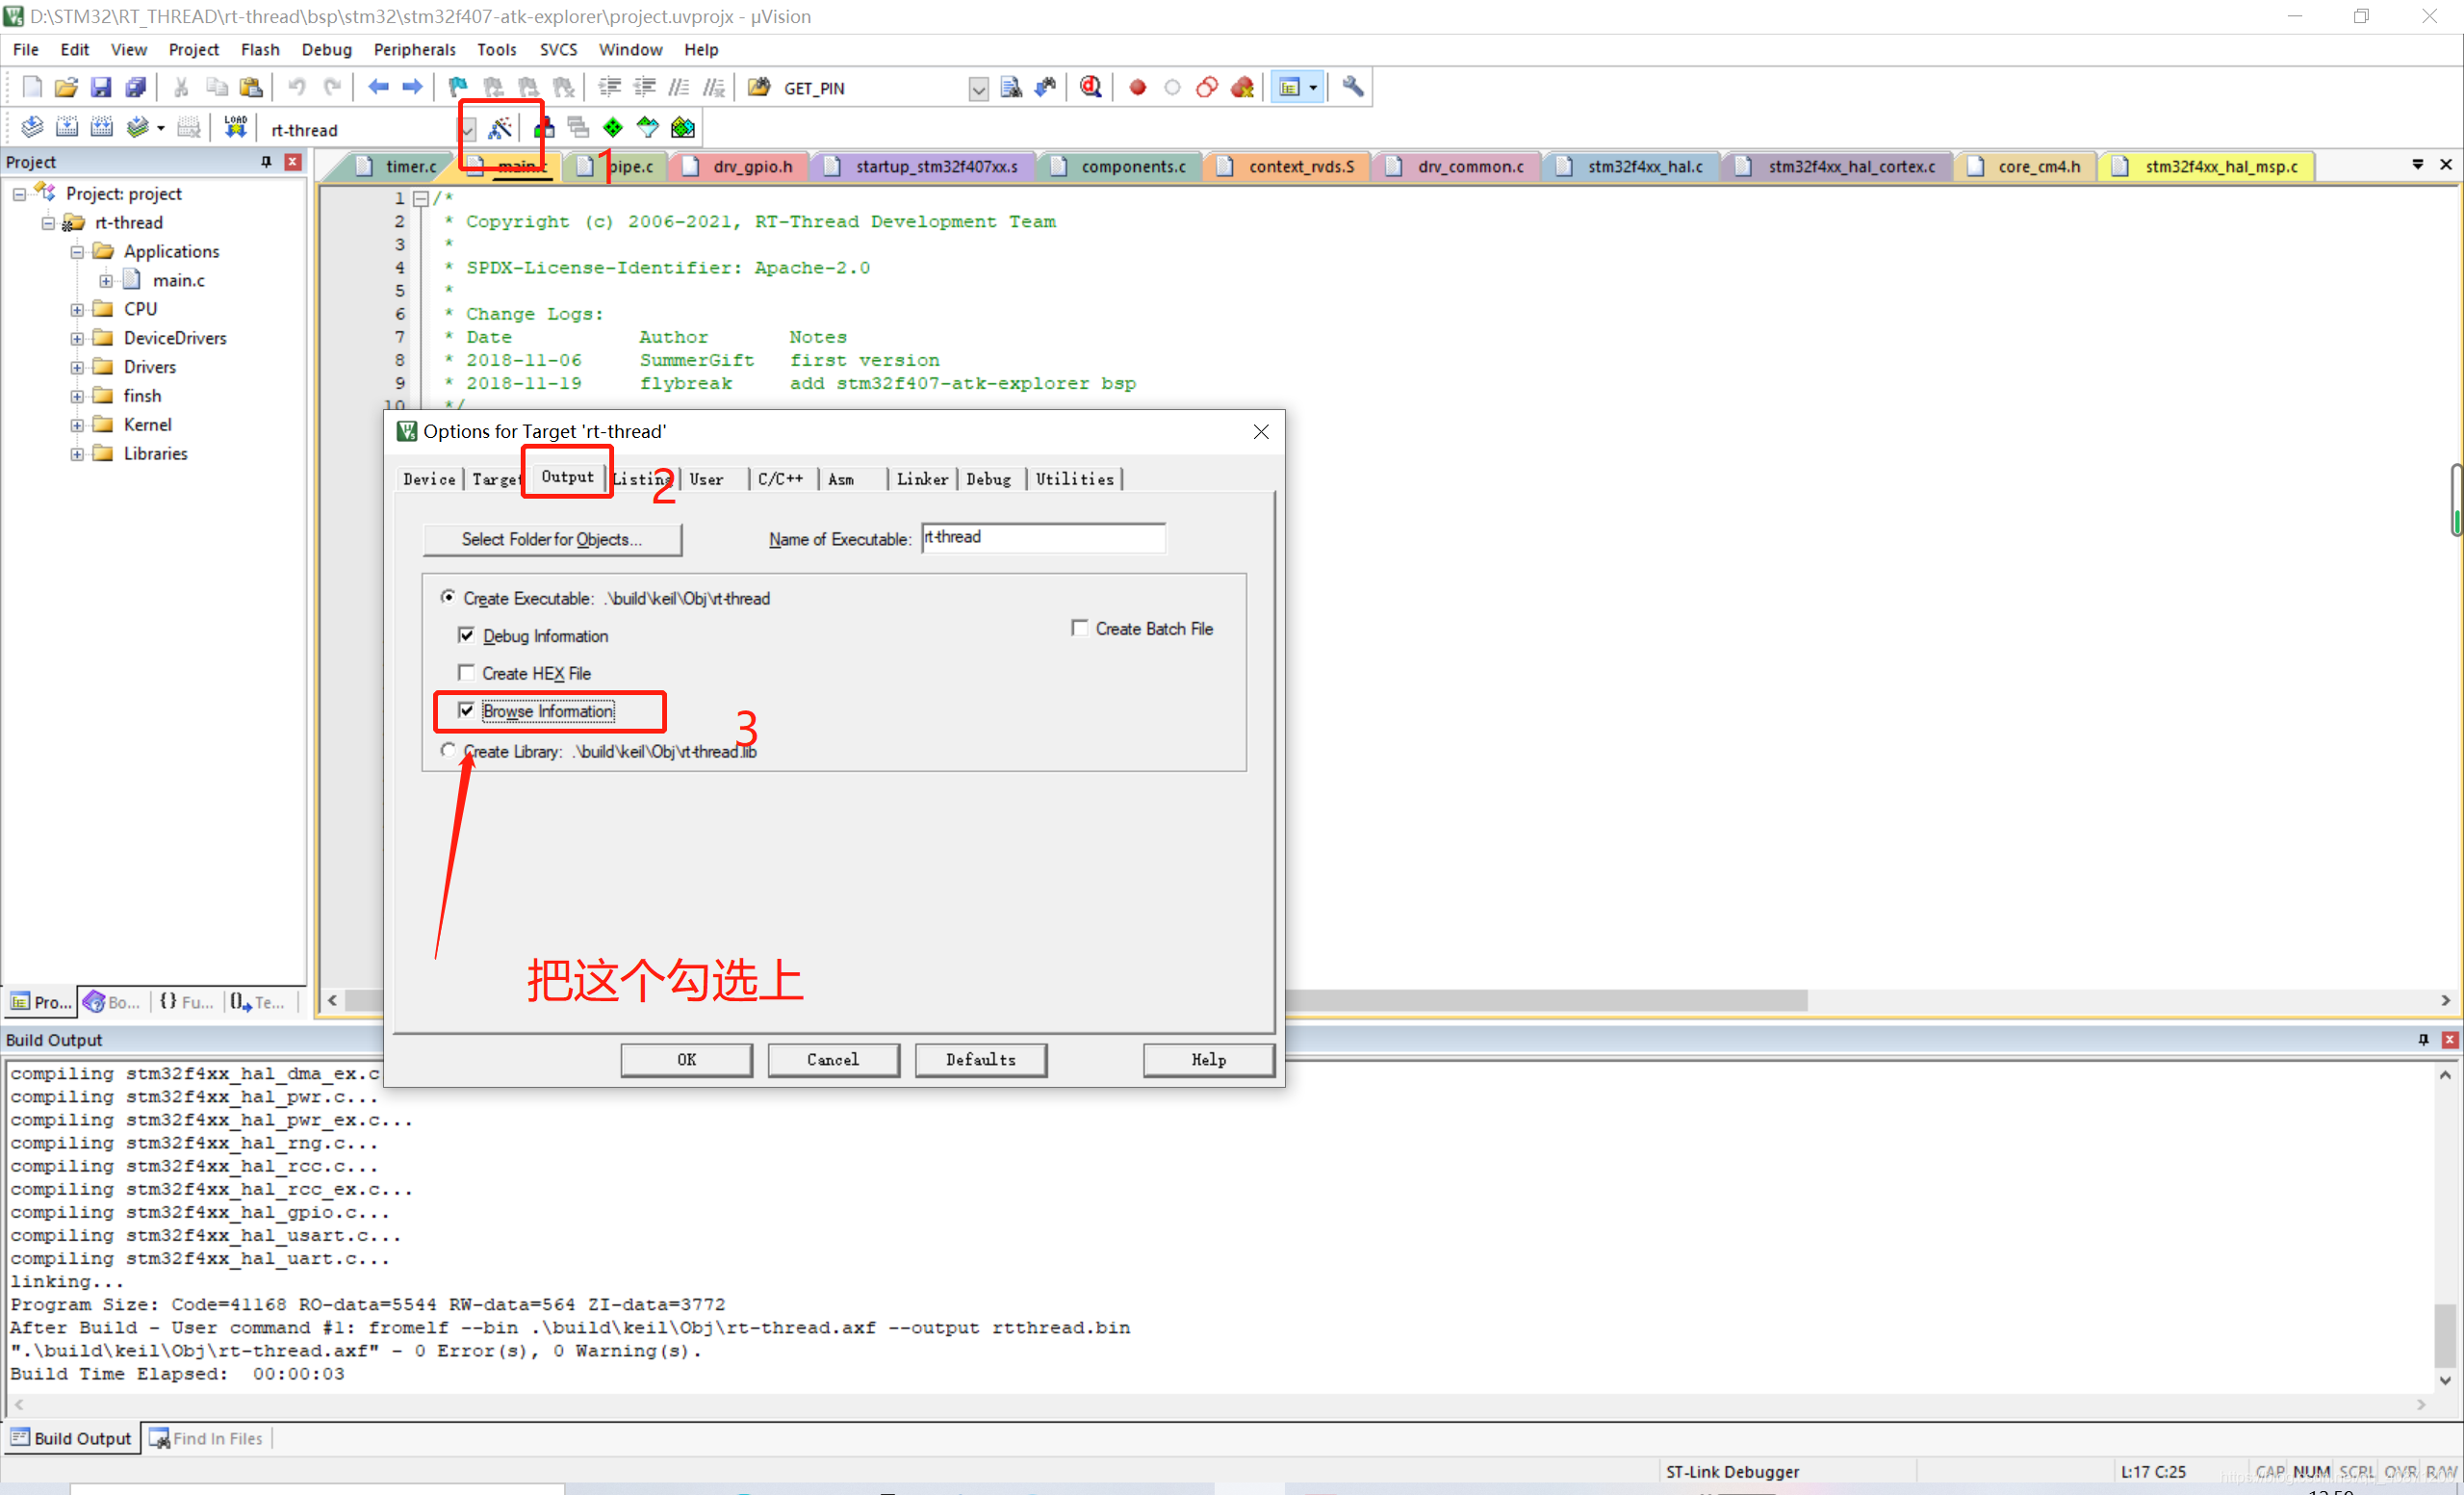
Task: Build target icon
Action: (67, 127)
